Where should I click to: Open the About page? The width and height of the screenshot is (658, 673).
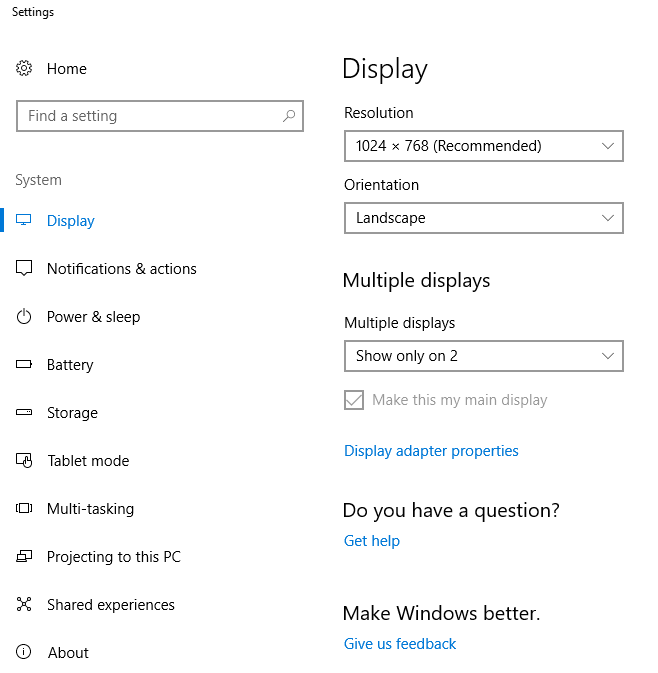pyautogui.click(x=68, y=653)
